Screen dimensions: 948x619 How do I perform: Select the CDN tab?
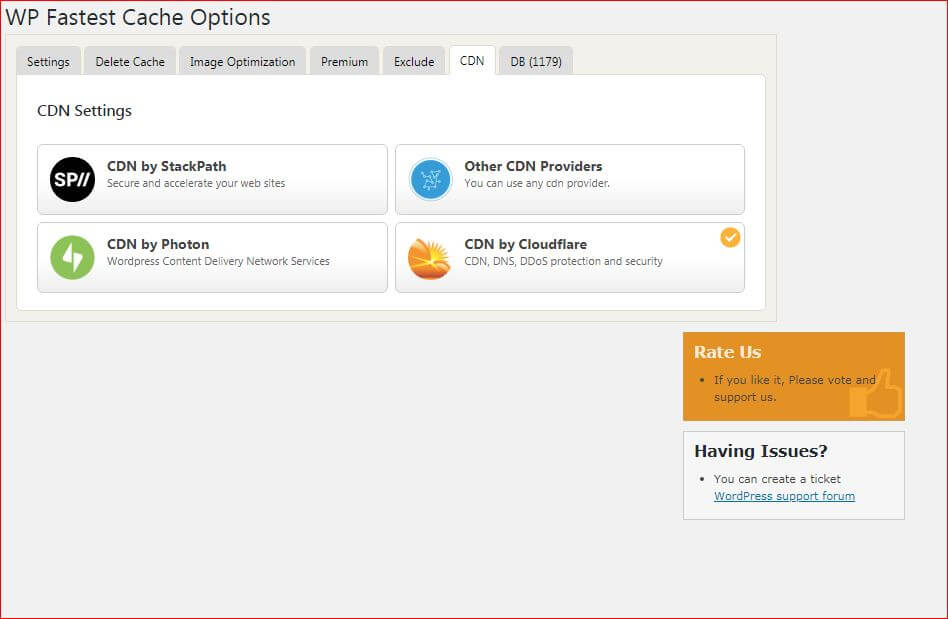pyautogui.click(x=472, y=60)
